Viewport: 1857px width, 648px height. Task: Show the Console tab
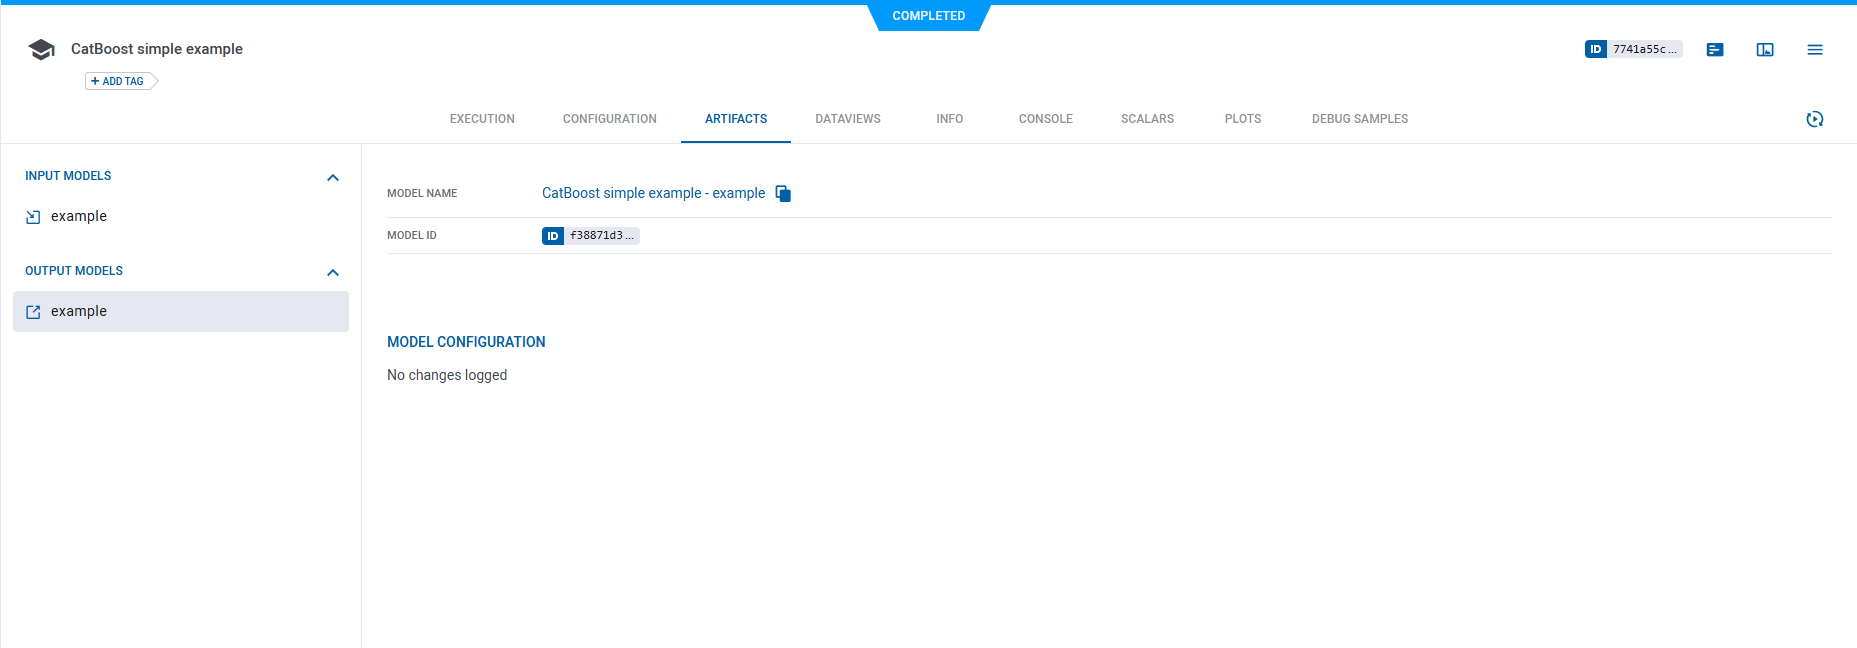pos(1045,119)
